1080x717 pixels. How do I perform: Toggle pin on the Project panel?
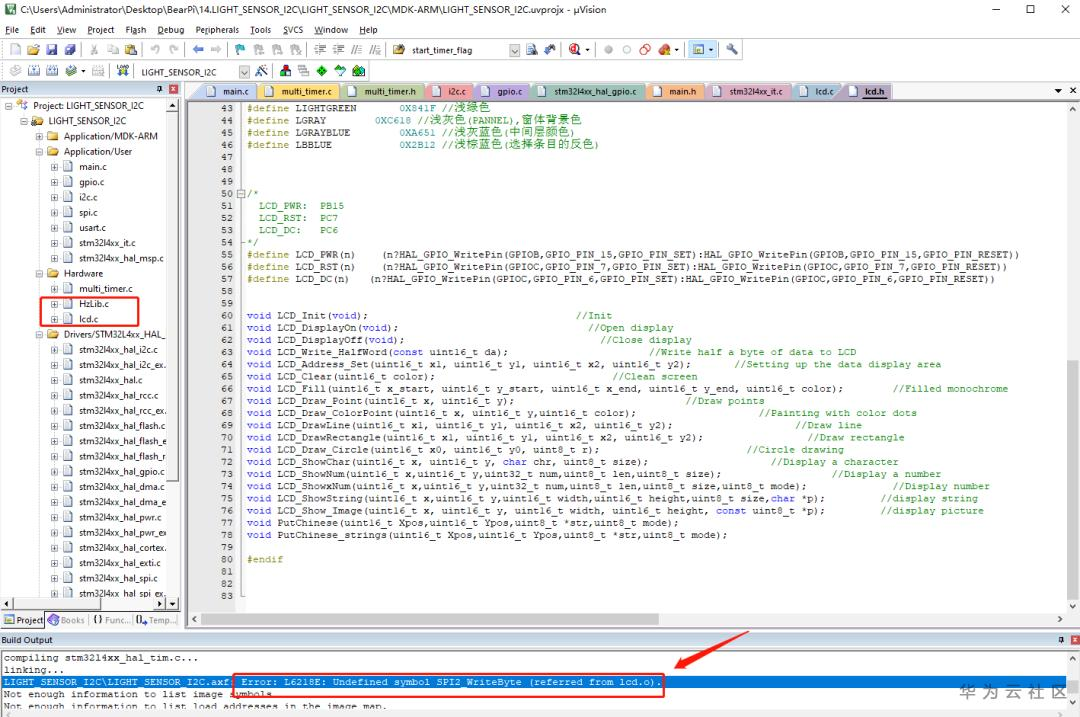(160, 89)
